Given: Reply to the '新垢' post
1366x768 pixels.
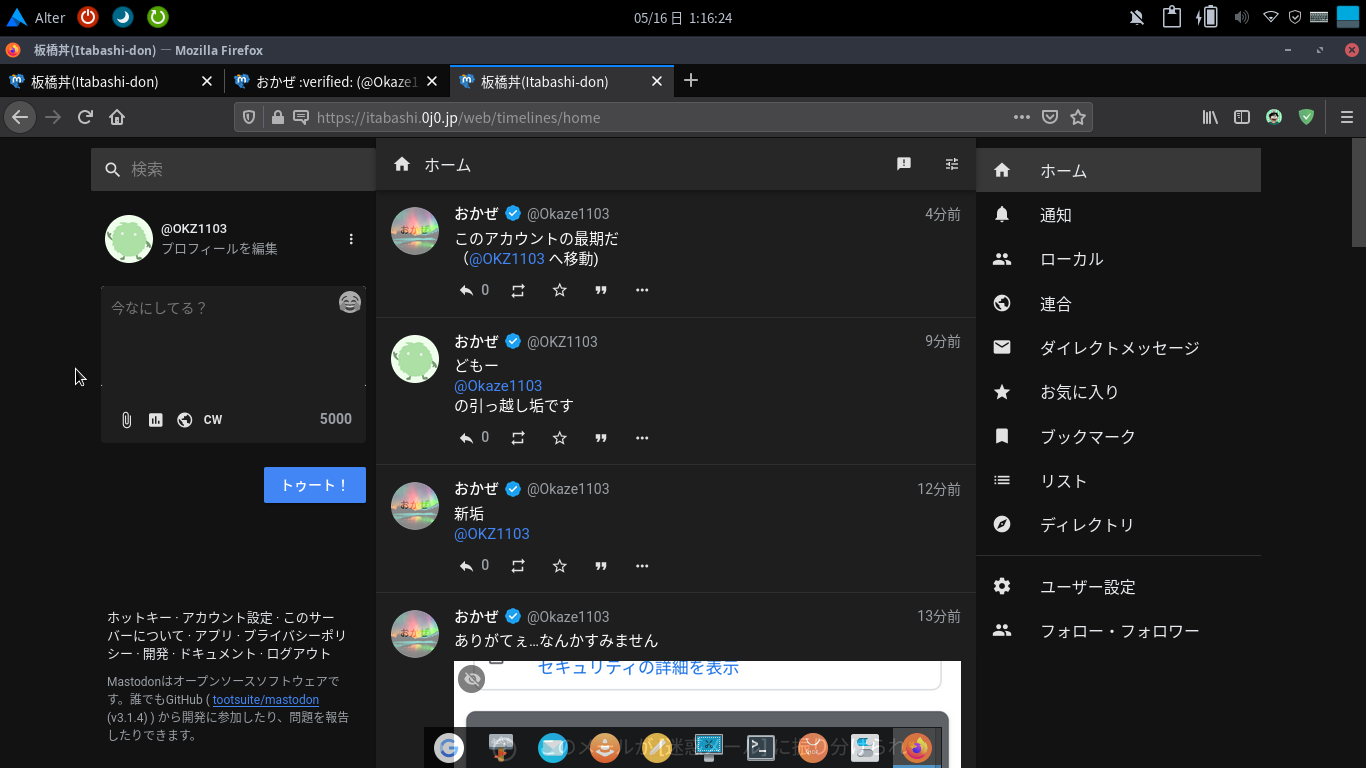Looking at the screenshot, I should (466, 566).
